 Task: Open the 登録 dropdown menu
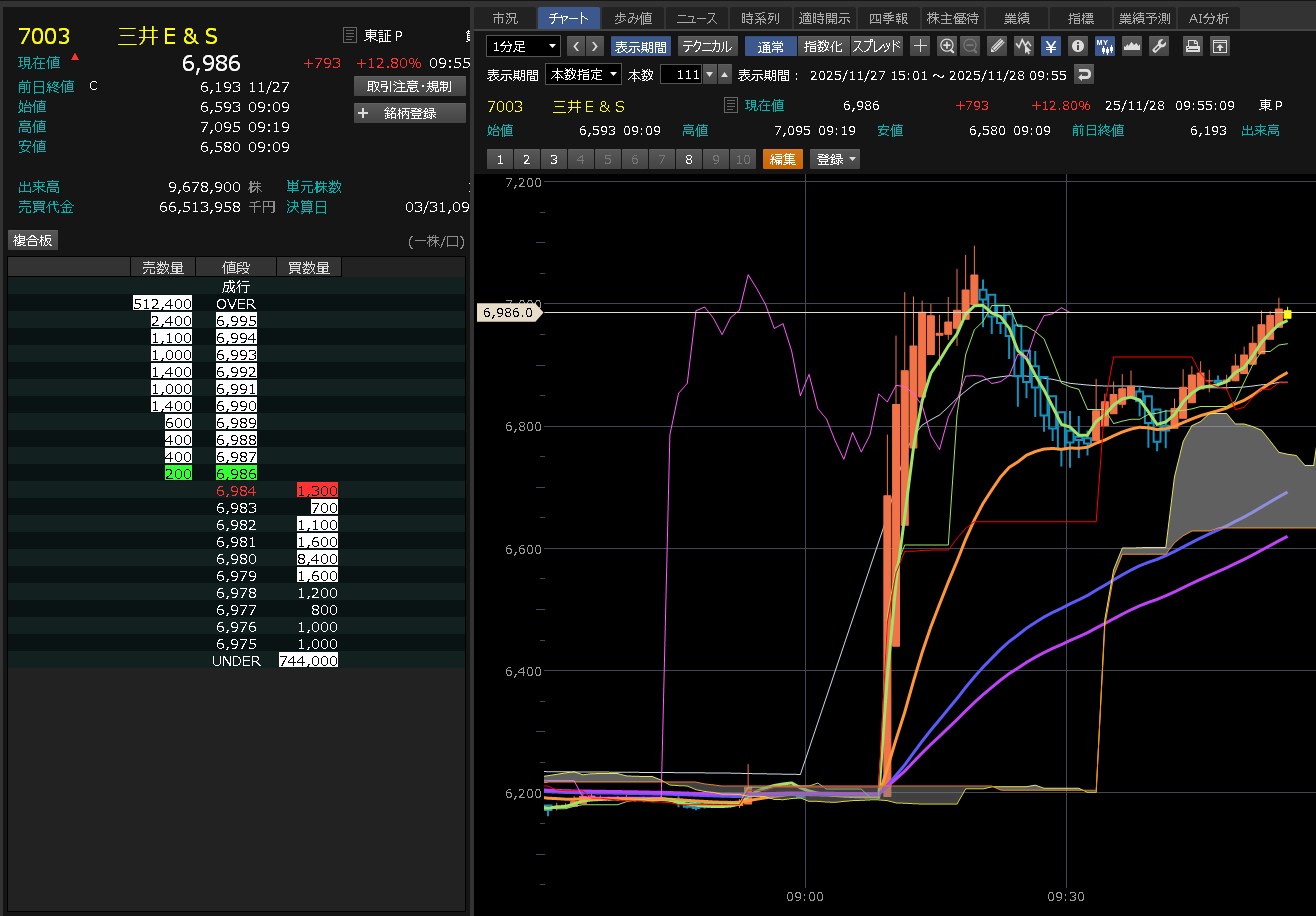835,159
